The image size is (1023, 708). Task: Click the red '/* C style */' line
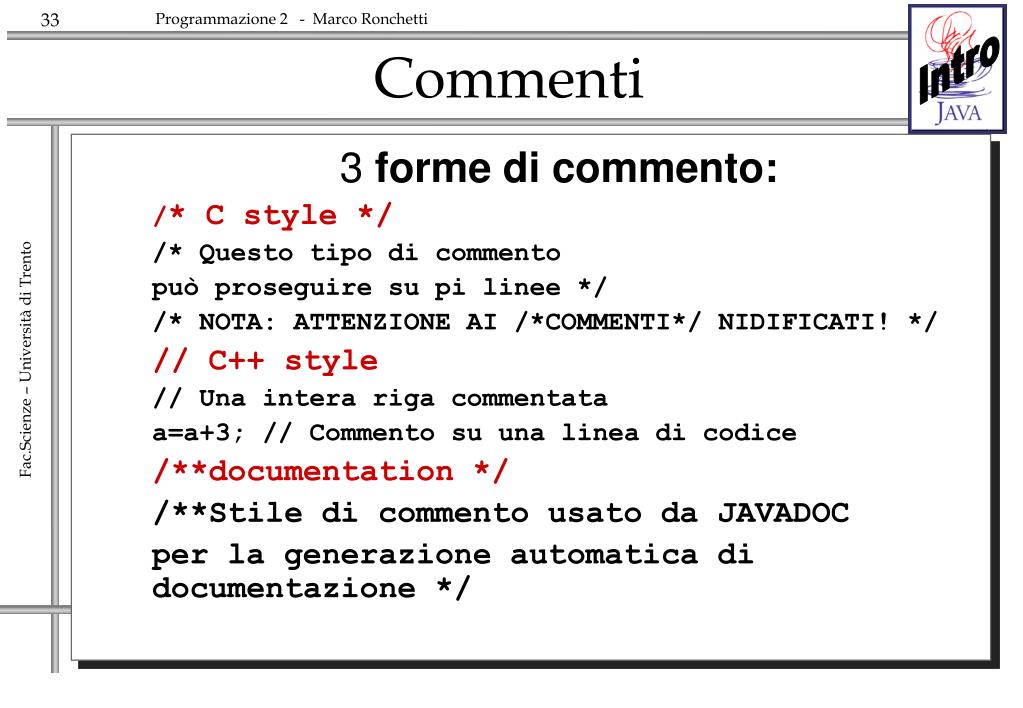point(272,215)
